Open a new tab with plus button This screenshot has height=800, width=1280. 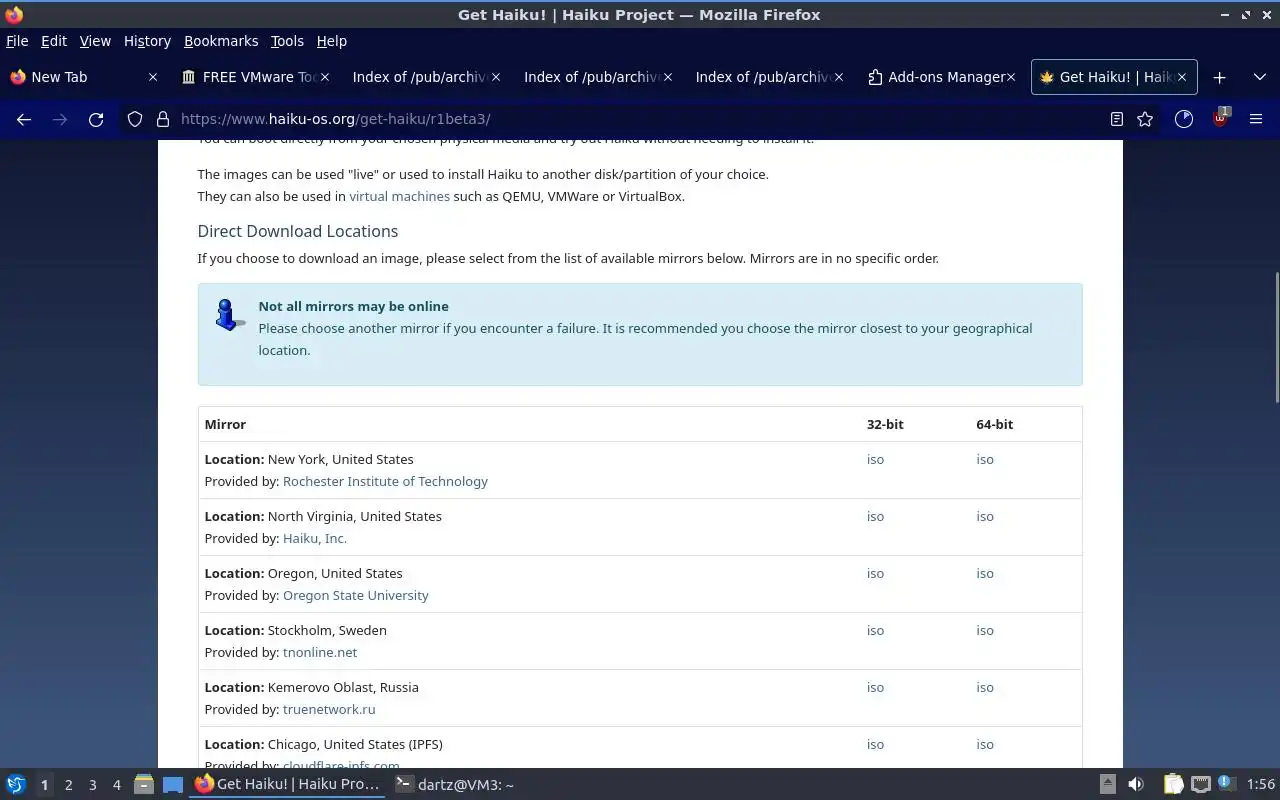[x=1219, y=77]
